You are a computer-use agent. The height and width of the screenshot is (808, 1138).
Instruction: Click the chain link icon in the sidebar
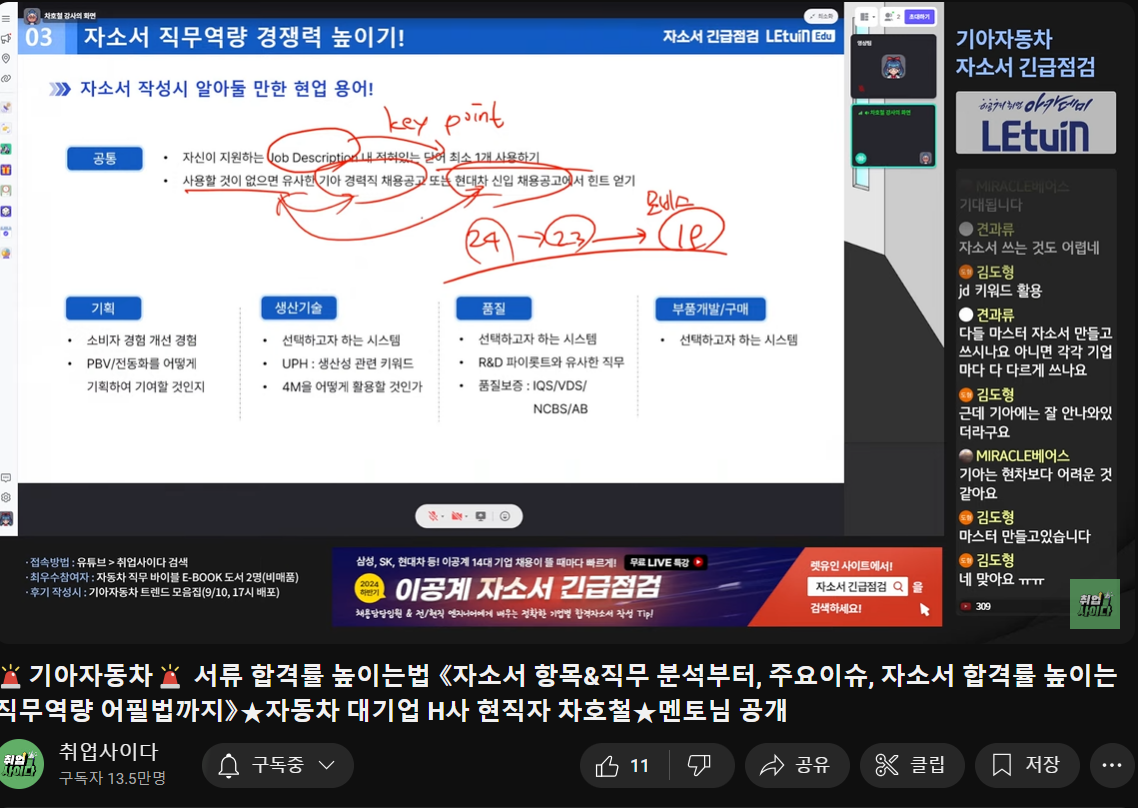coord(6,78)
